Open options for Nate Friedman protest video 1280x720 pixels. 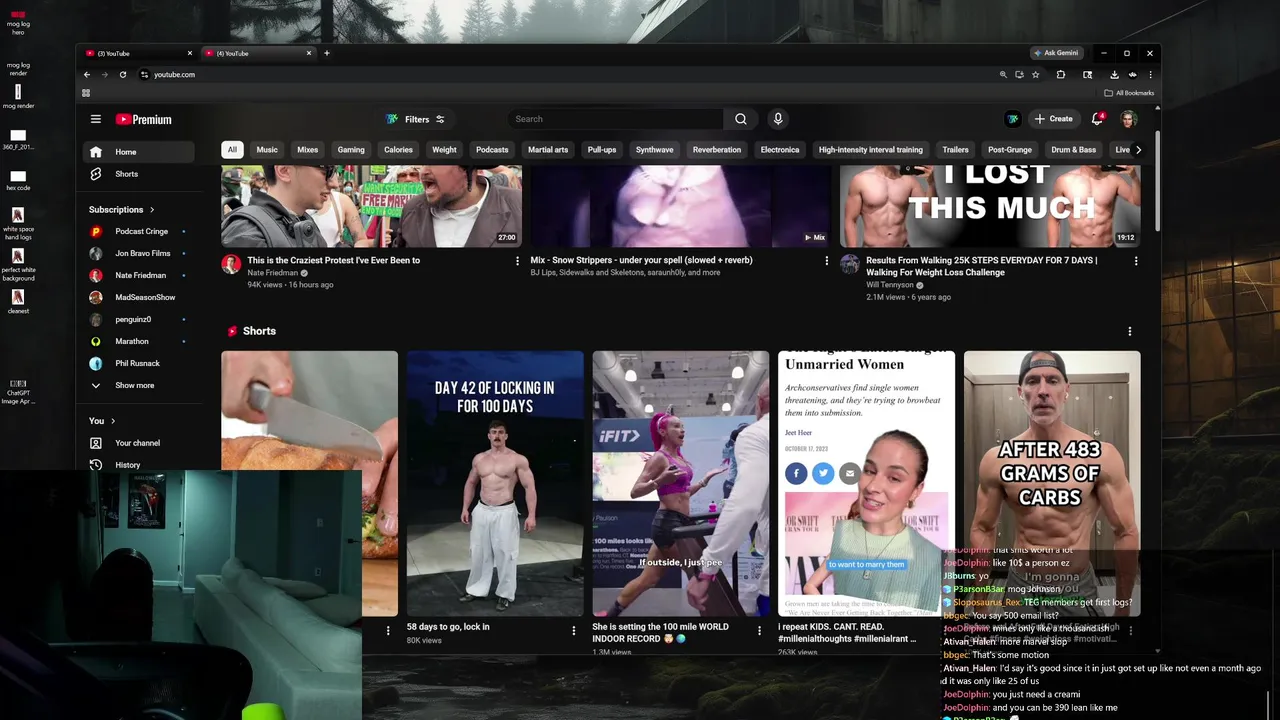[517, 261]
